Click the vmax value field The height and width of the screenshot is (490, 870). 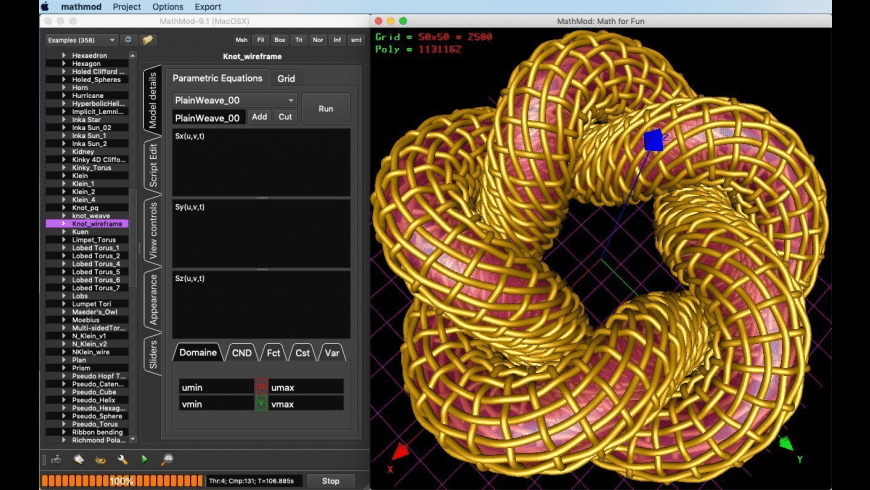pos(306,404)
